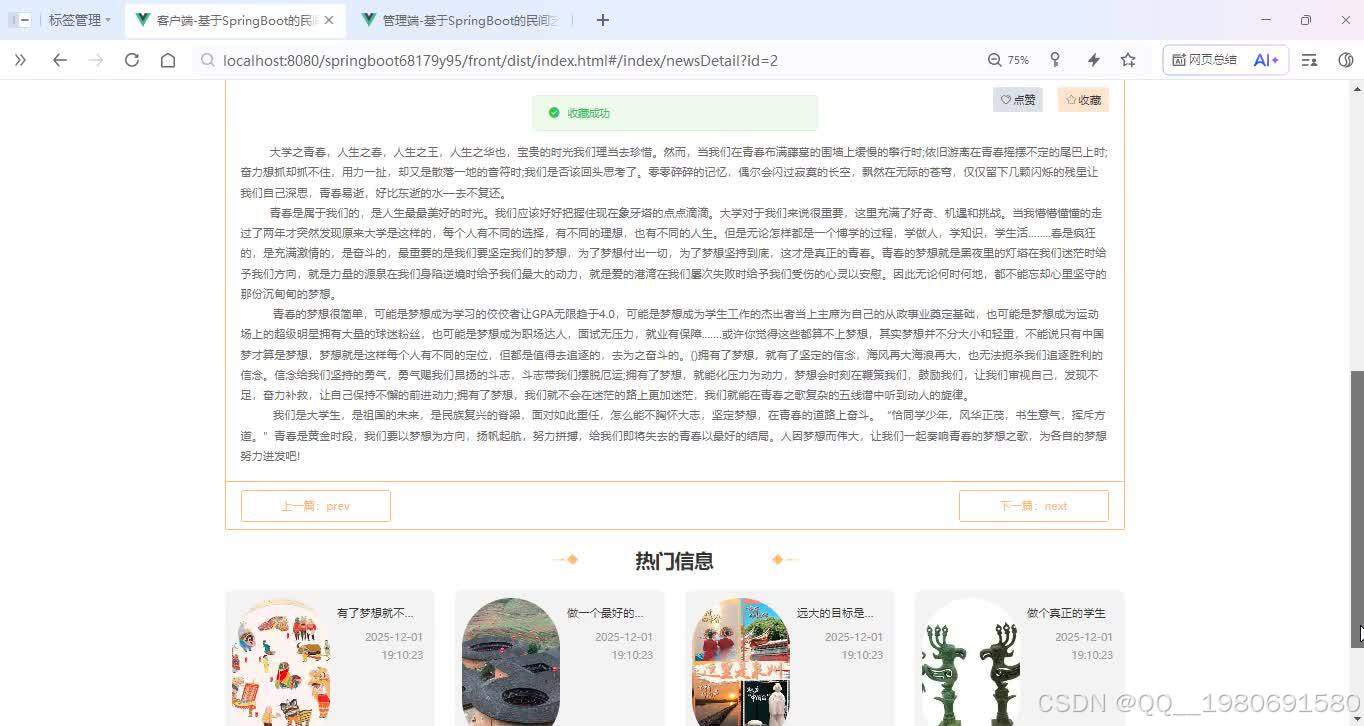
Task: Open hot article 做一个最好的...
Action: click(x=605, y=613)
